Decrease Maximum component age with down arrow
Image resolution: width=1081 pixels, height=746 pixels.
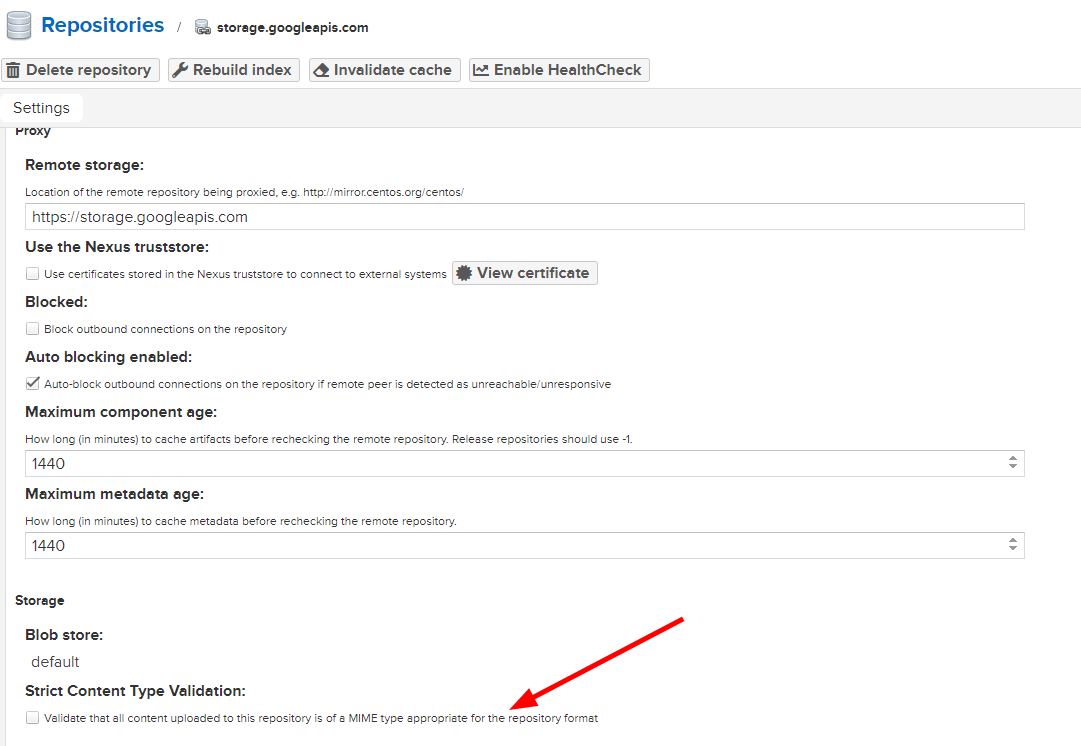[x=1013, y=467]
